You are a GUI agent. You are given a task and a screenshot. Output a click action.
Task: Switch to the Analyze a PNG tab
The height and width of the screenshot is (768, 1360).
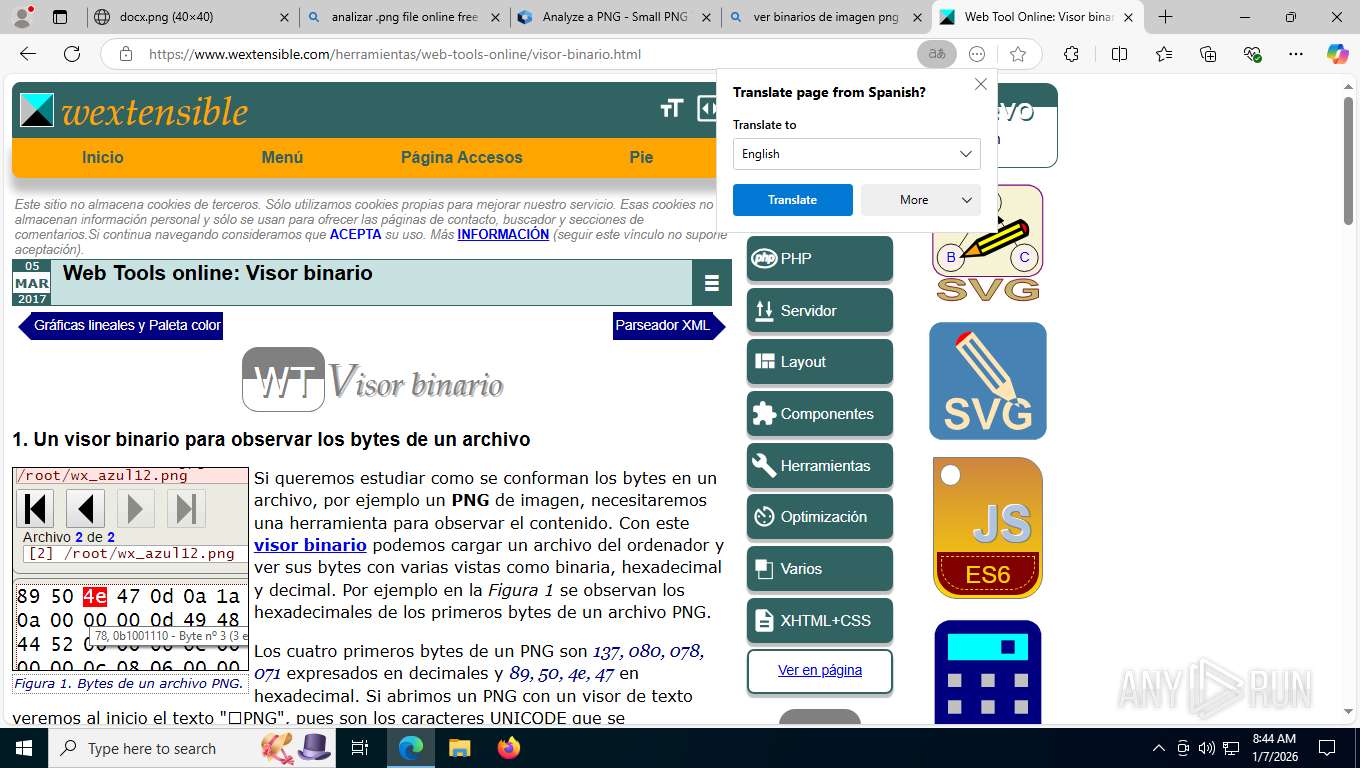615,17
